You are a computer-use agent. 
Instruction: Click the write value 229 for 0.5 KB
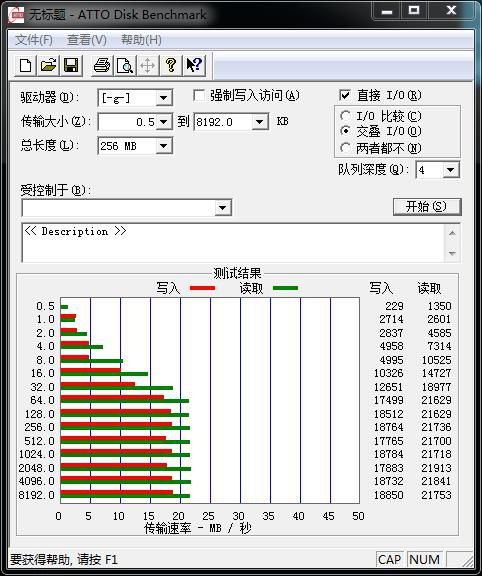[x=394, y=306]
